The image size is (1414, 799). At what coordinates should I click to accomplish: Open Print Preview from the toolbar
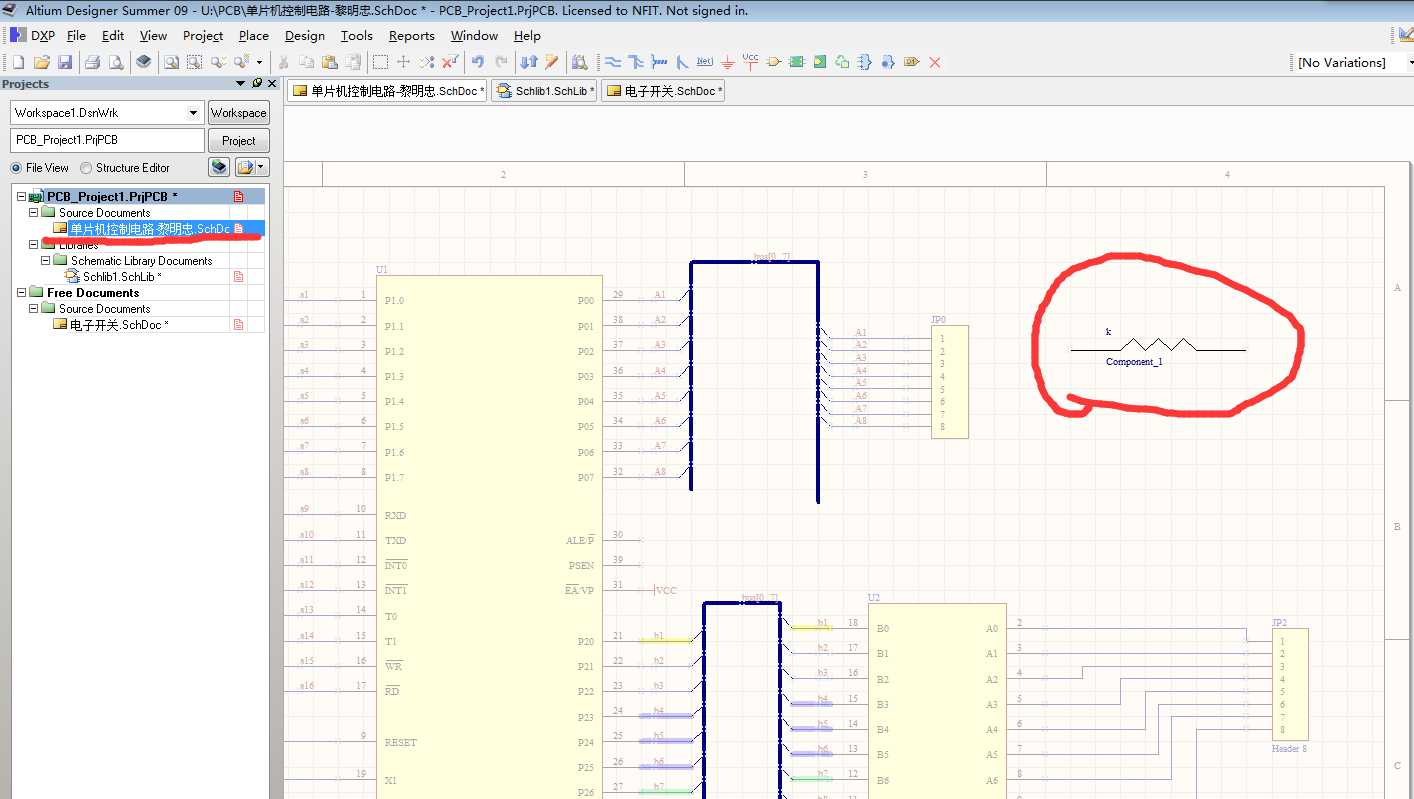point(116,62)
